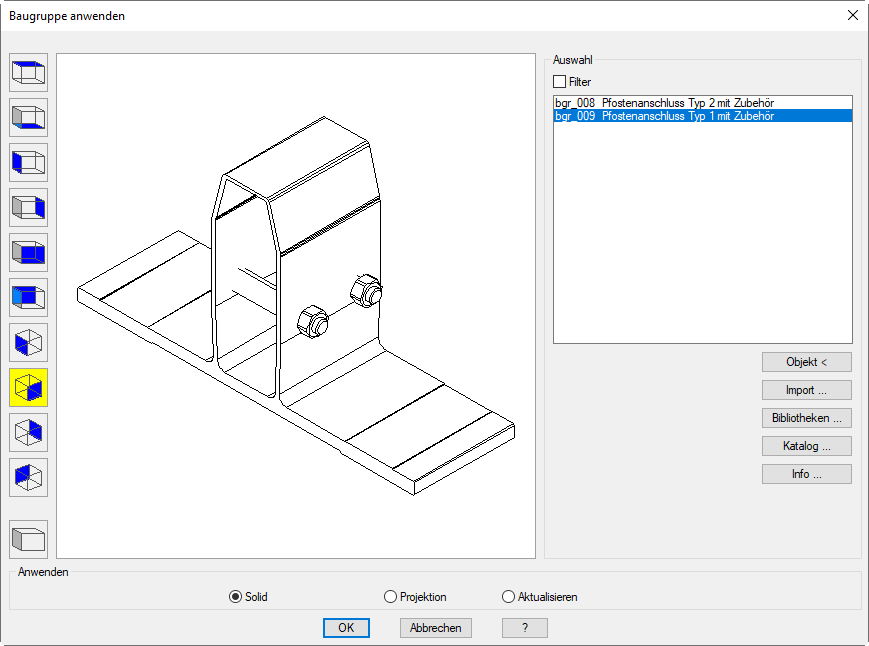Select the bottom view cube icon
Viewport: 869px width, 646px height.
point(28,118)
